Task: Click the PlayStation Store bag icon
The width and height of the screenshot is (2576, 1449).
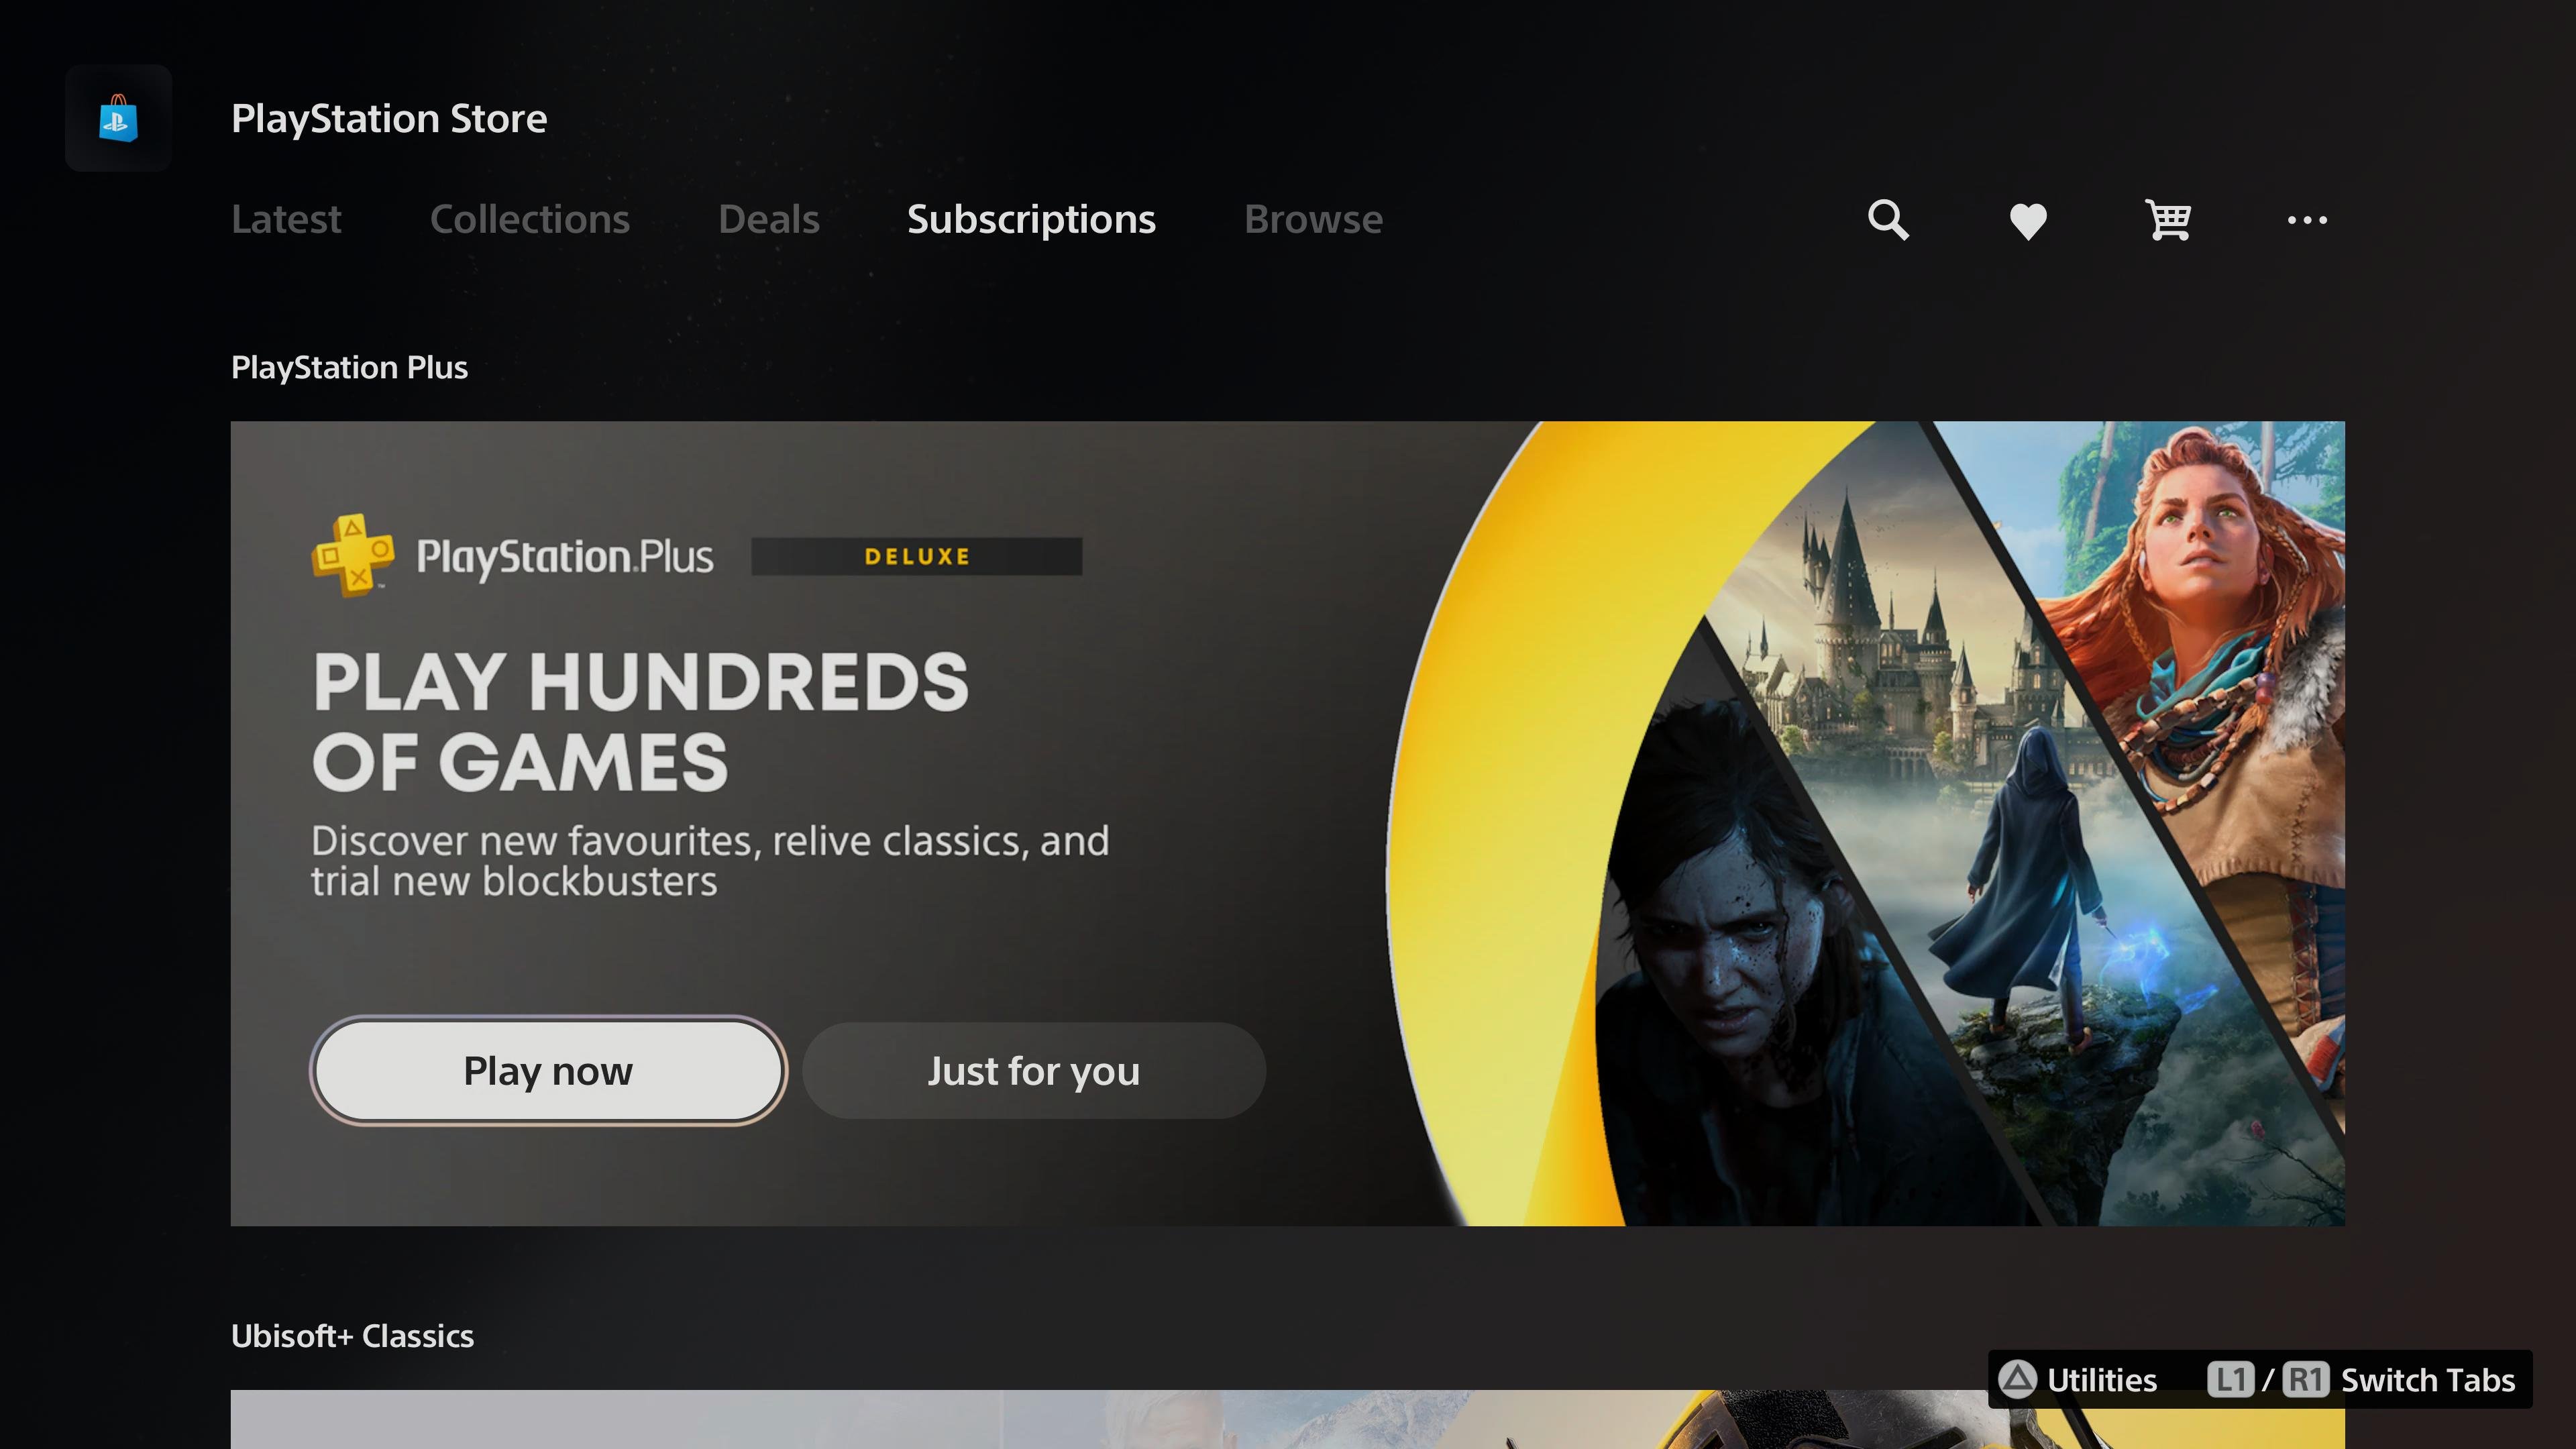Action: click(119, 117)
